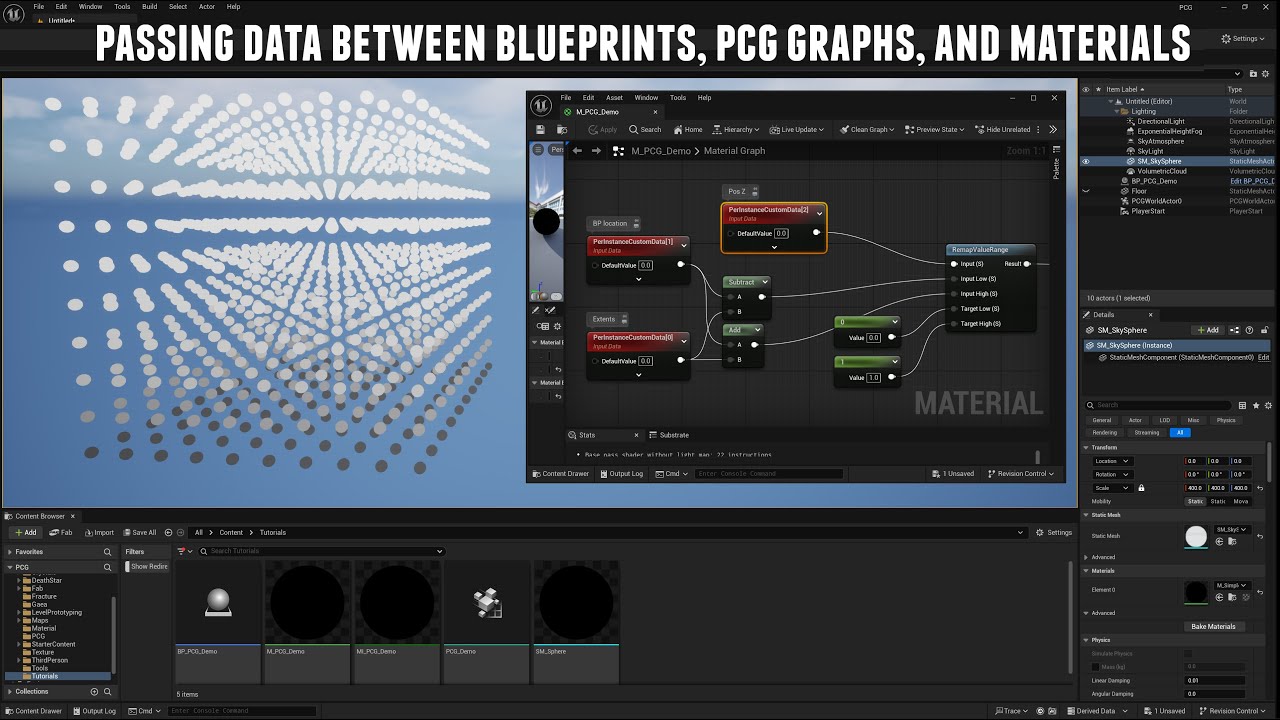The height and width of the screenshot is (720, 1280).
Task: Open the File menu in the Material Editor
Action: 566,98
